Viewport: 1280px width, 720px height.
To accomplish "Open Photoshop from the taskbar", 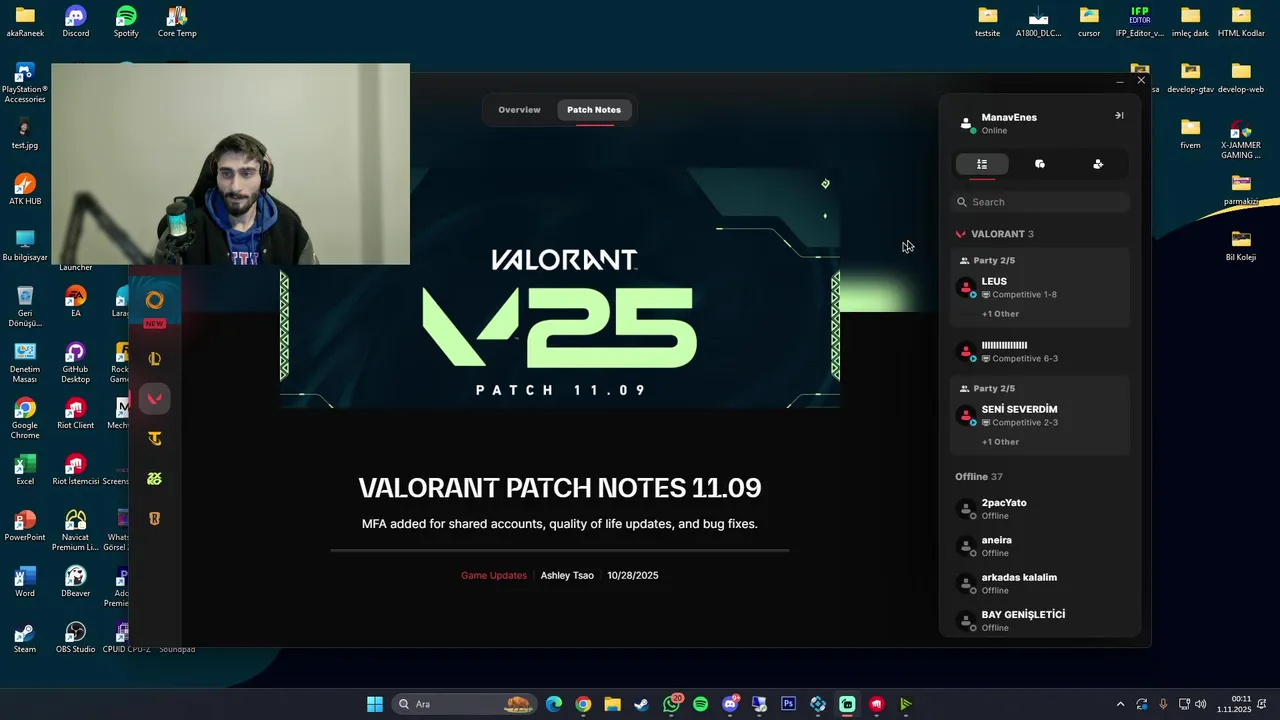I will (788, 704).
